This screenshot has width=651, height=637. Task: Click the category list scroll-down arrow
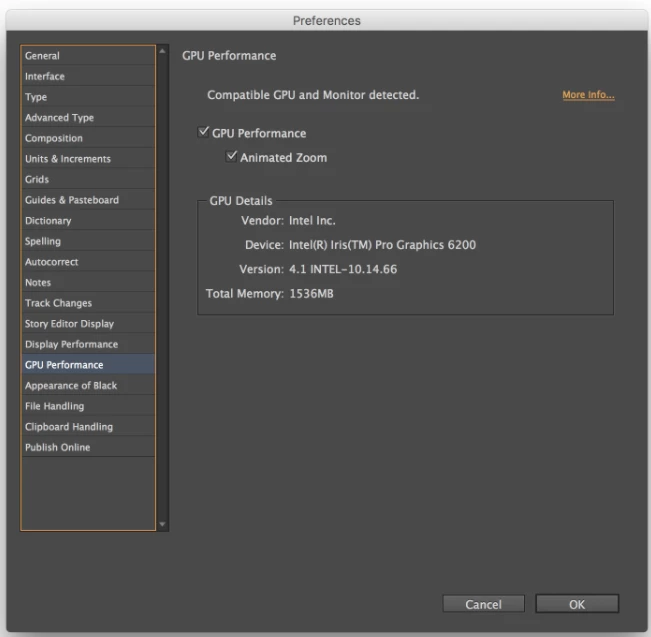tap(162, 524)
